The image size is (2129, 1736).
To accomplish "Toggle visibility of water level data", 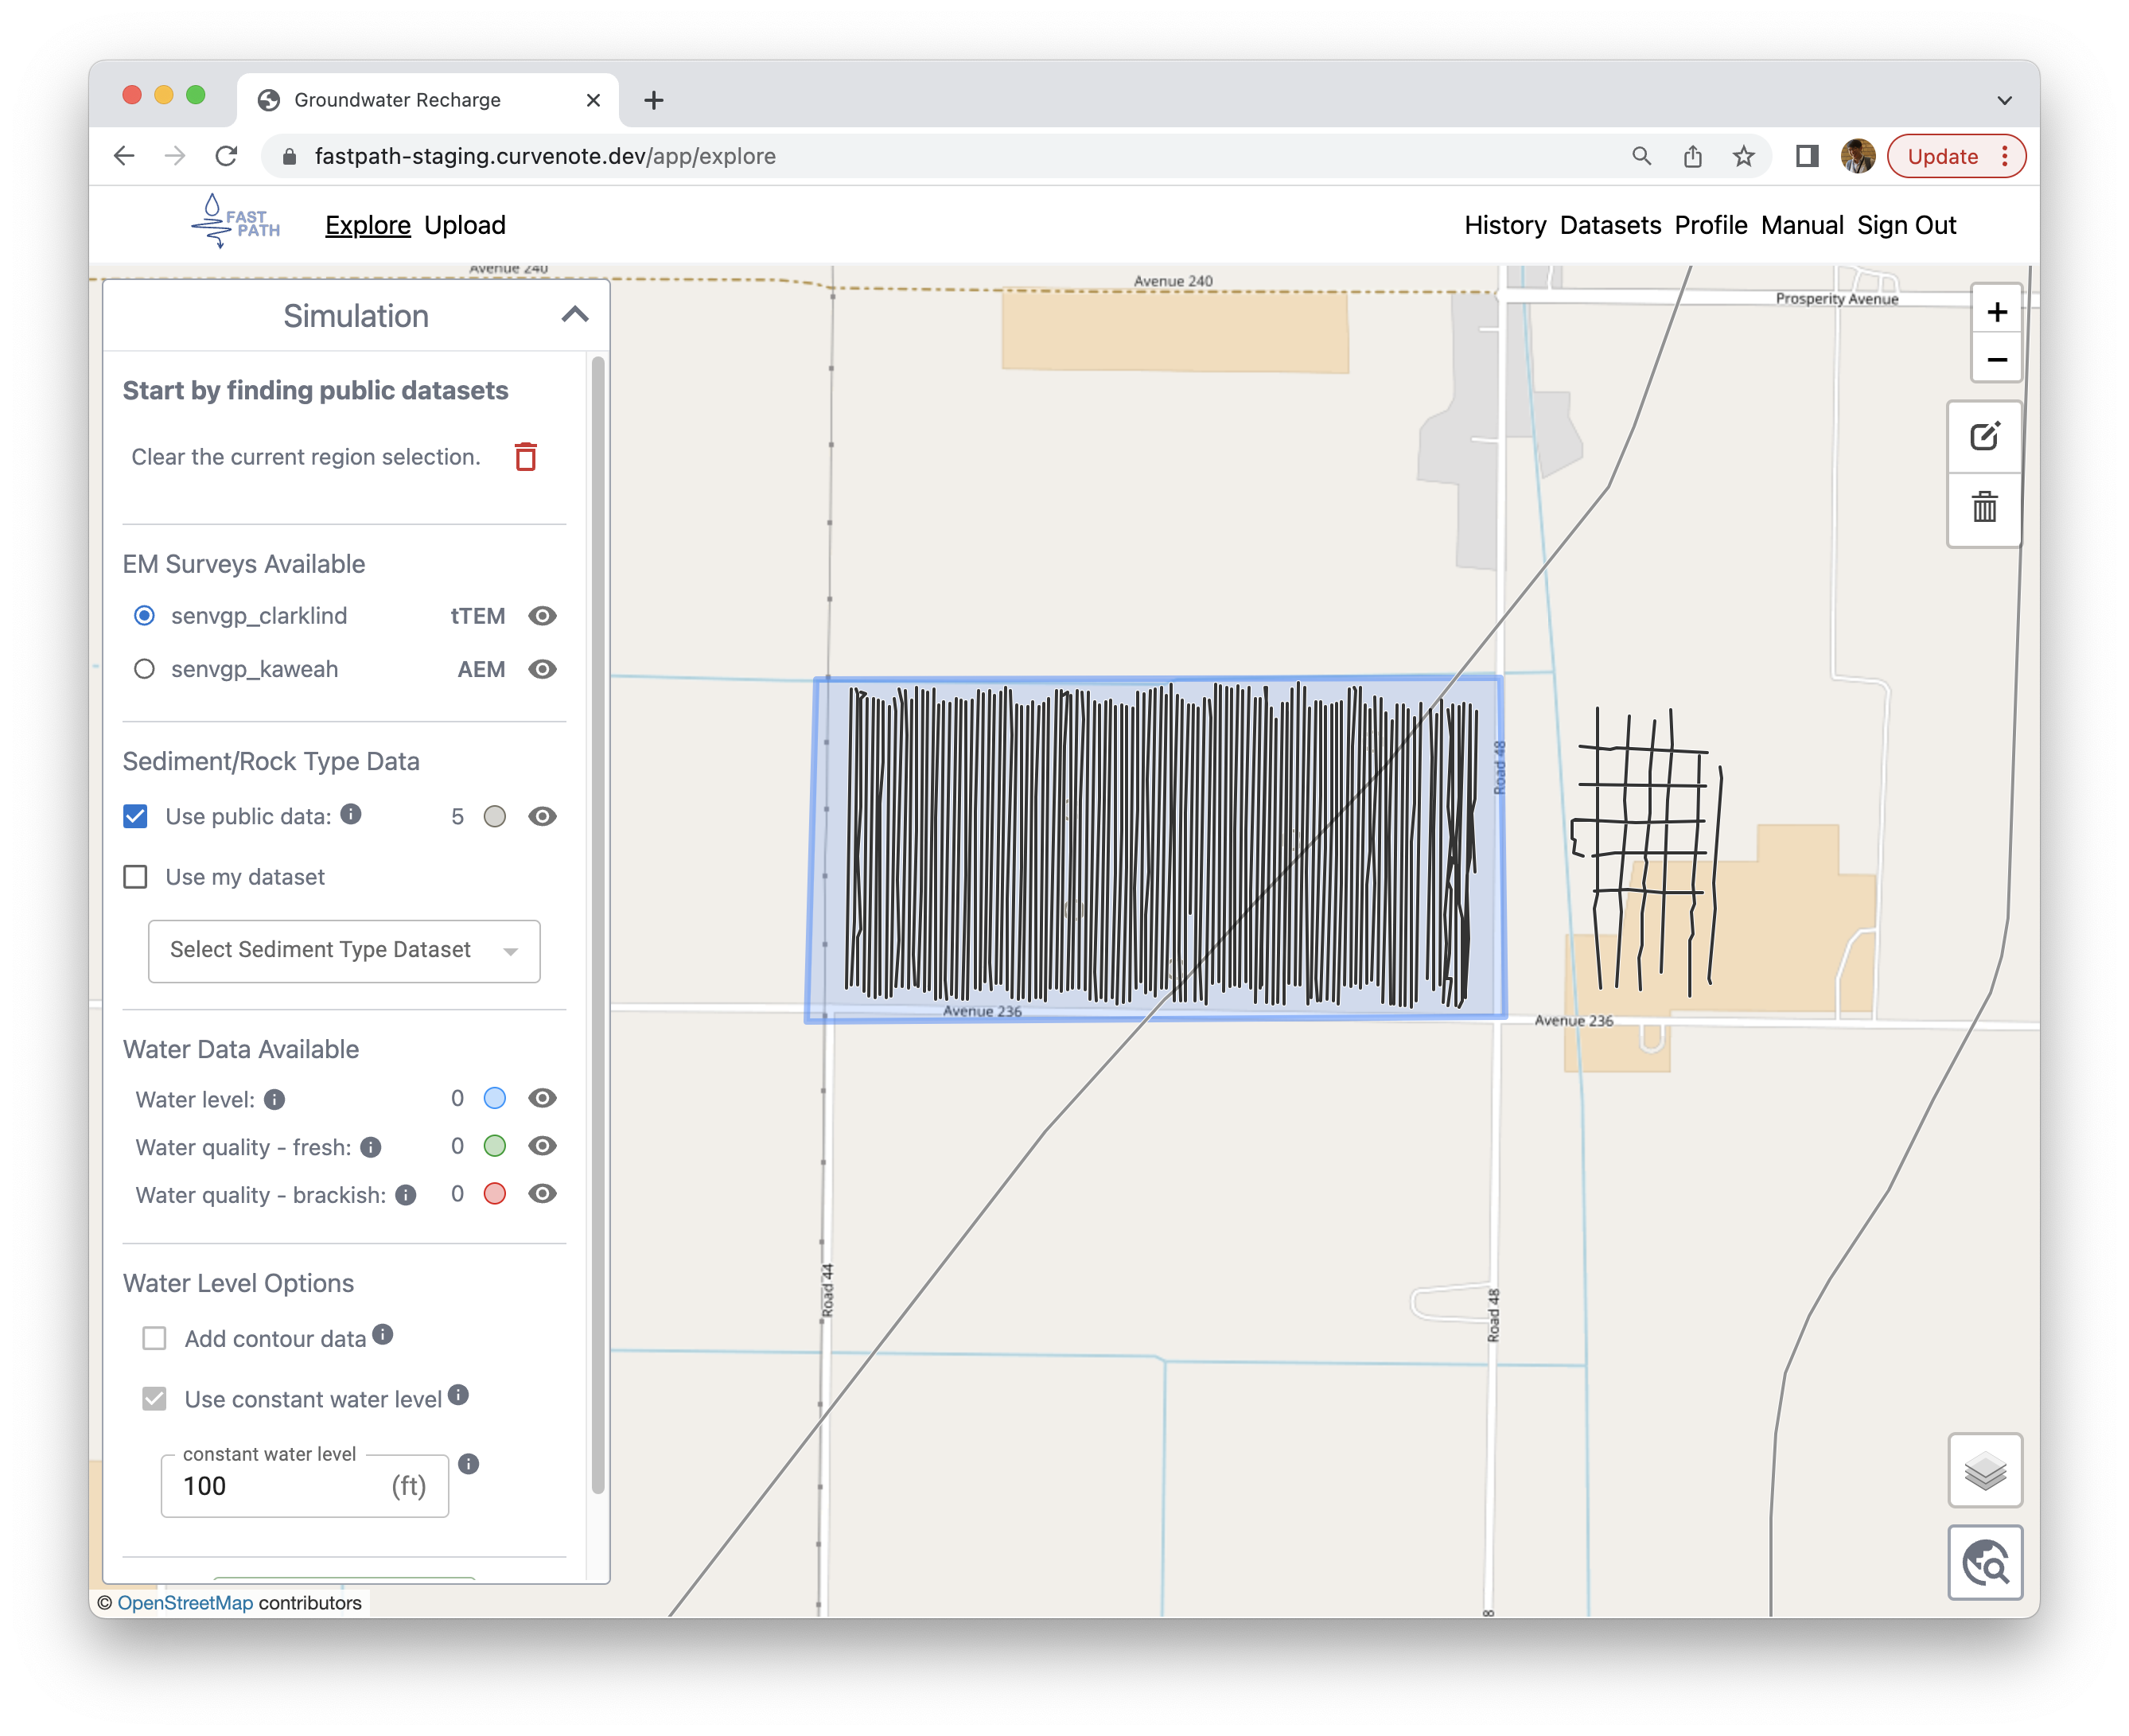I will 541,1098.
